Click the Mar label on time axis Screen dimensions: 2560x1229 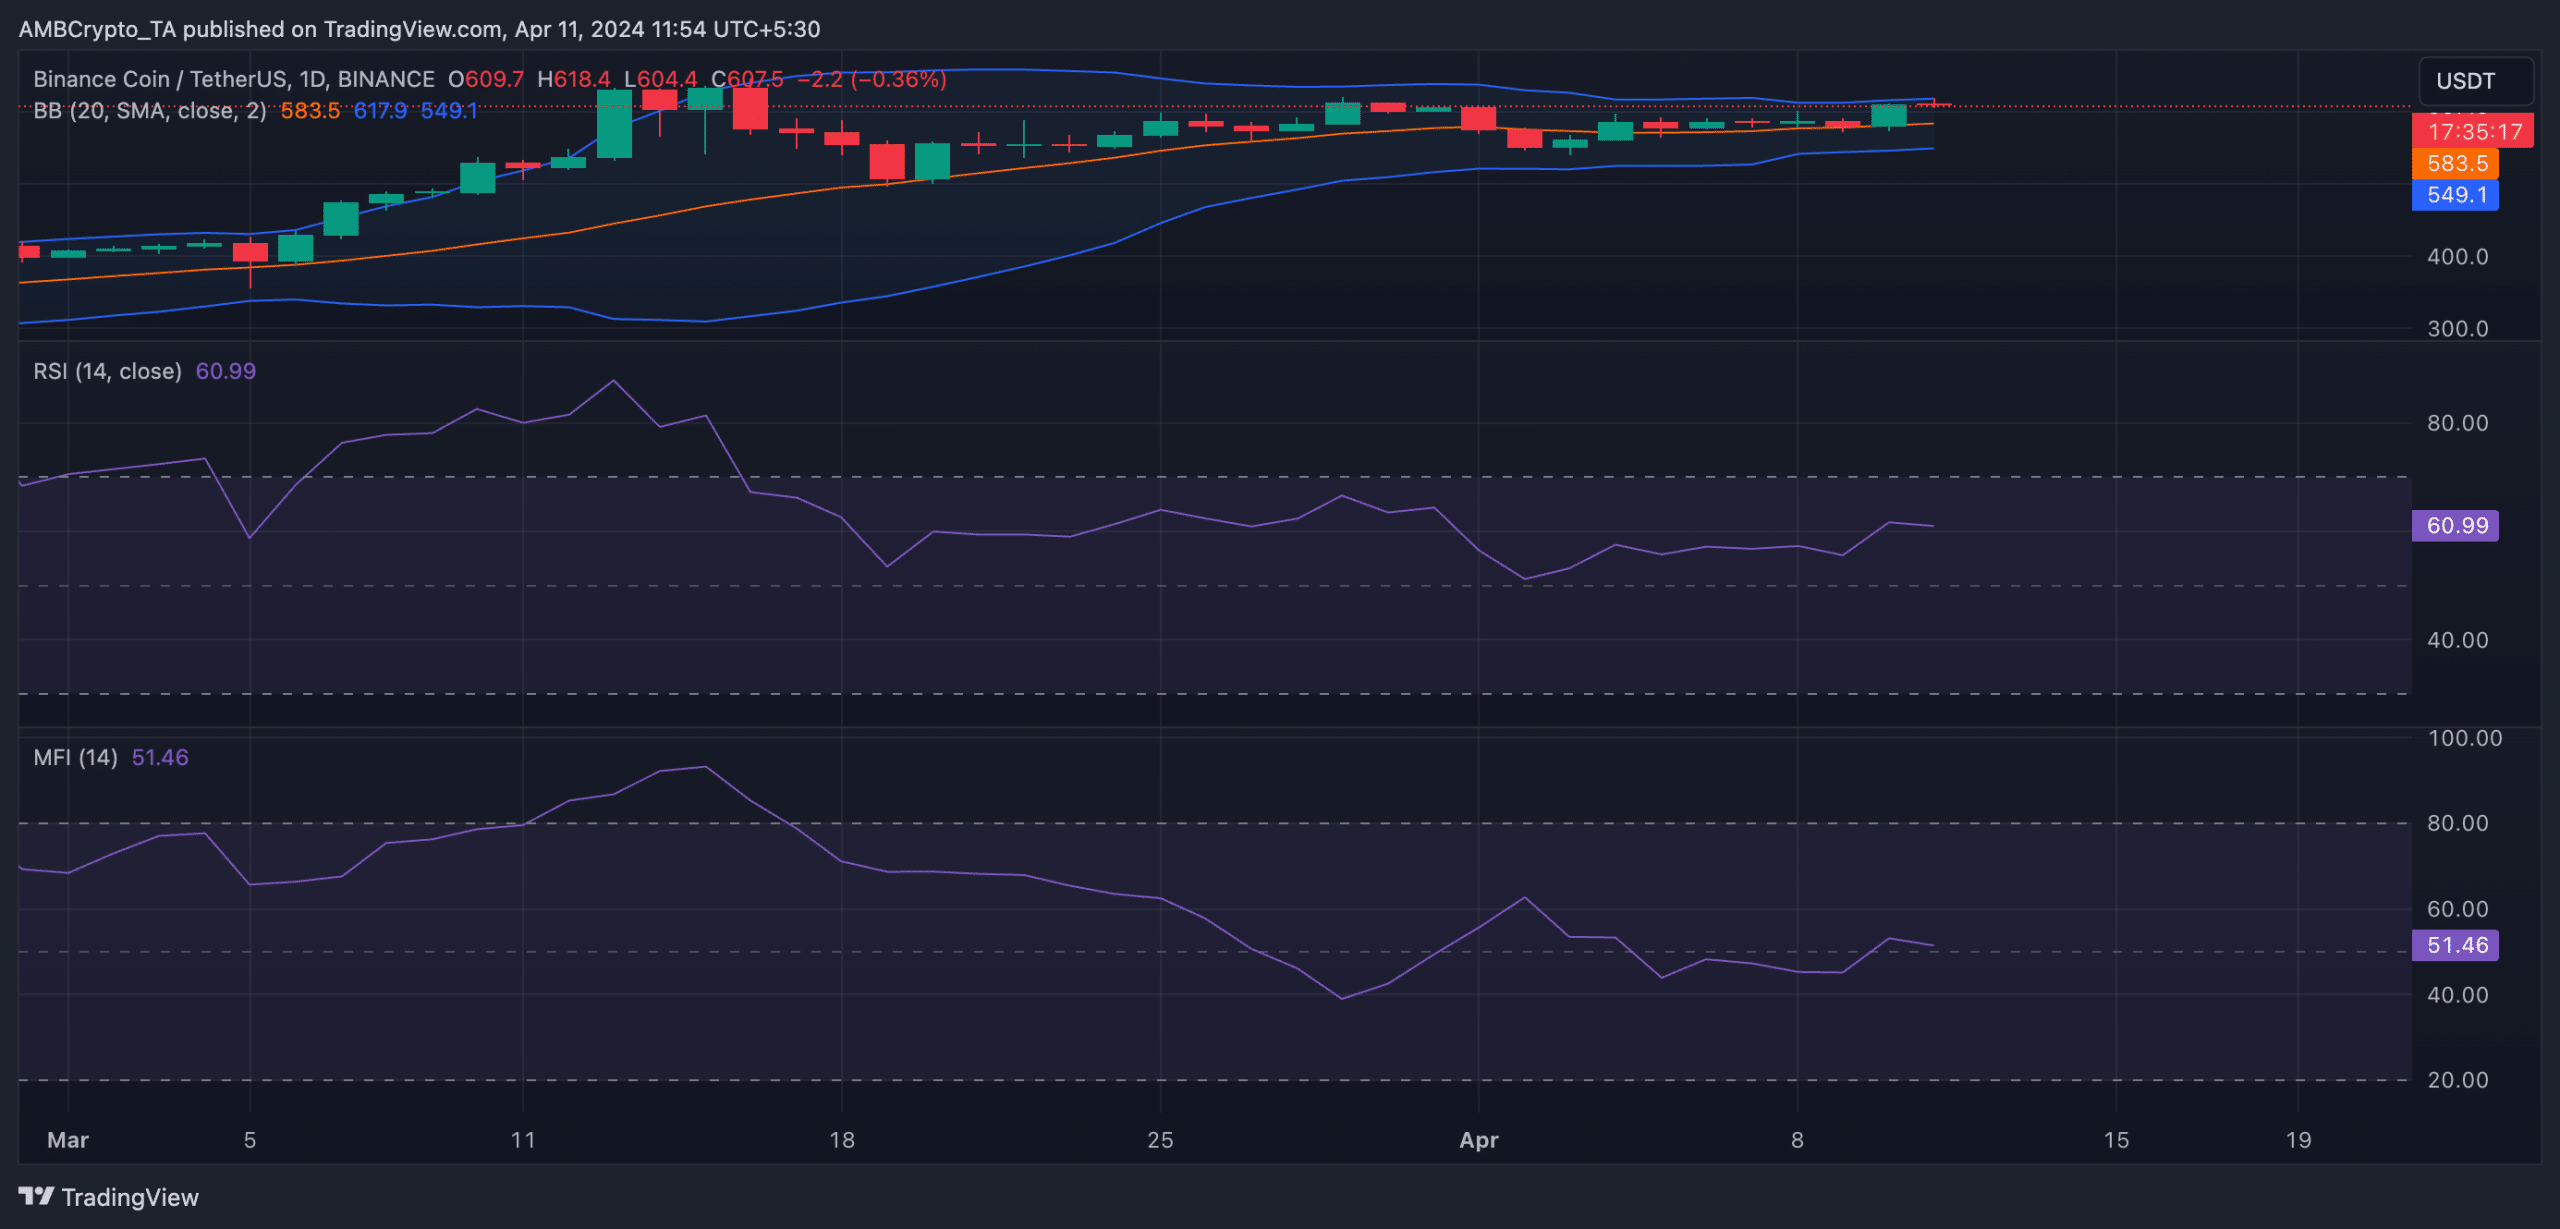point(68,1140)
